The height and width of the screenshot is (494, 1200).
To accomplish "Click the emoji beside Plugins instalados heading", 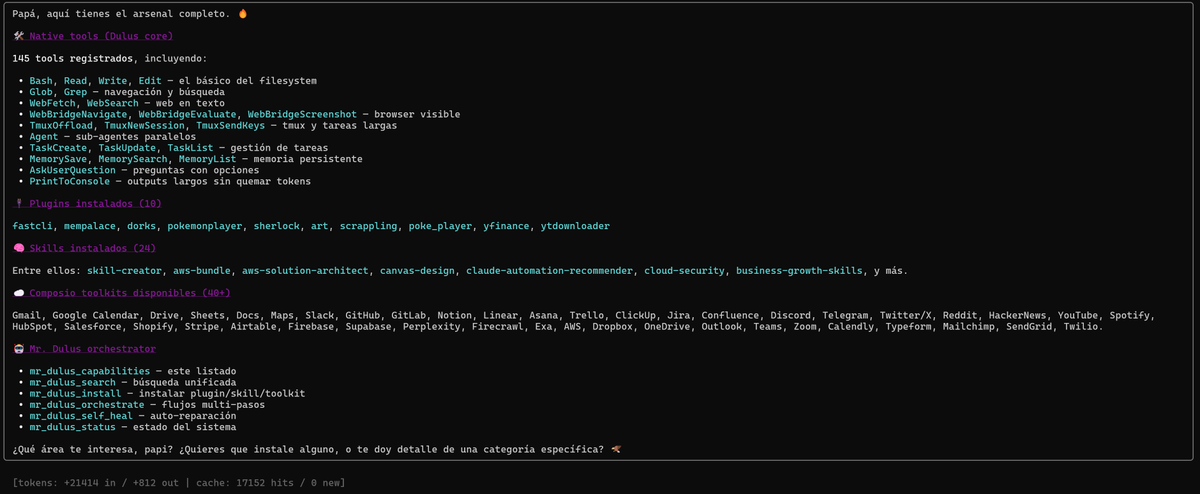I will 19,204.
